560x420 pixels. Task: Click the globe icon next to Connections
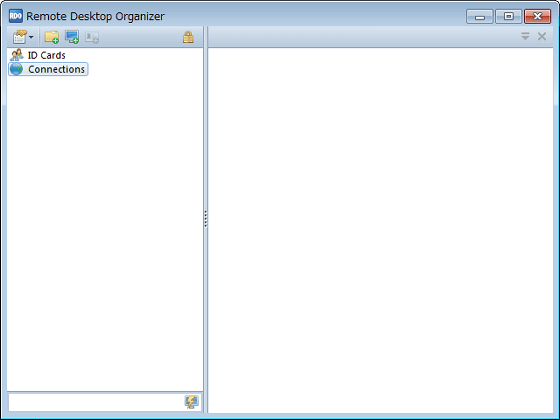point(16,69)
